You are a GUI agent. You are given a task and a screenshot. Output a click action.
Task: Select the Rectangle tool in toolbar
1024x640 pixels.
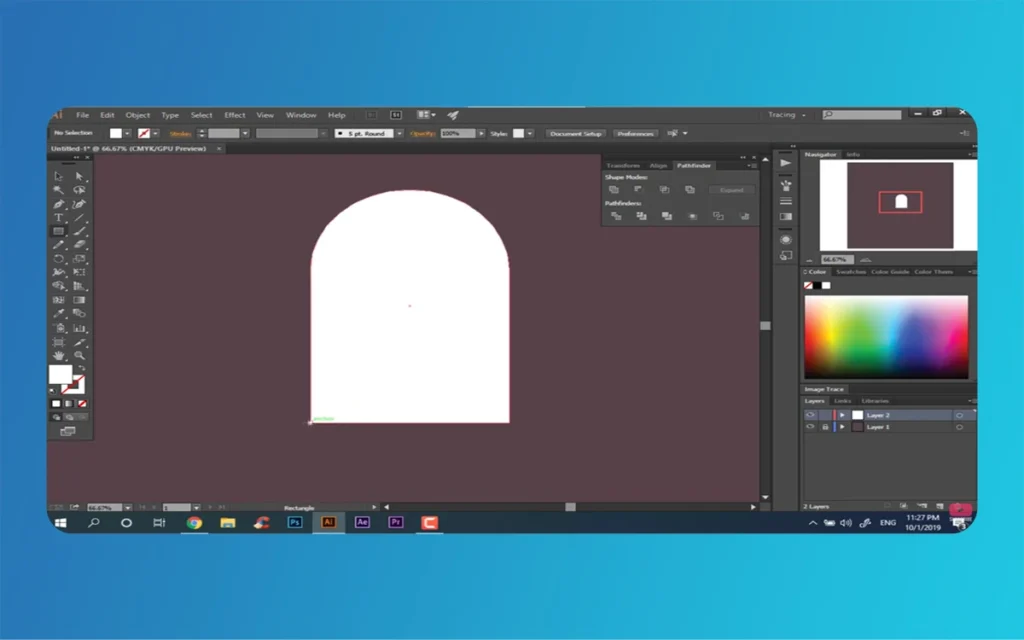click(59, 231)
